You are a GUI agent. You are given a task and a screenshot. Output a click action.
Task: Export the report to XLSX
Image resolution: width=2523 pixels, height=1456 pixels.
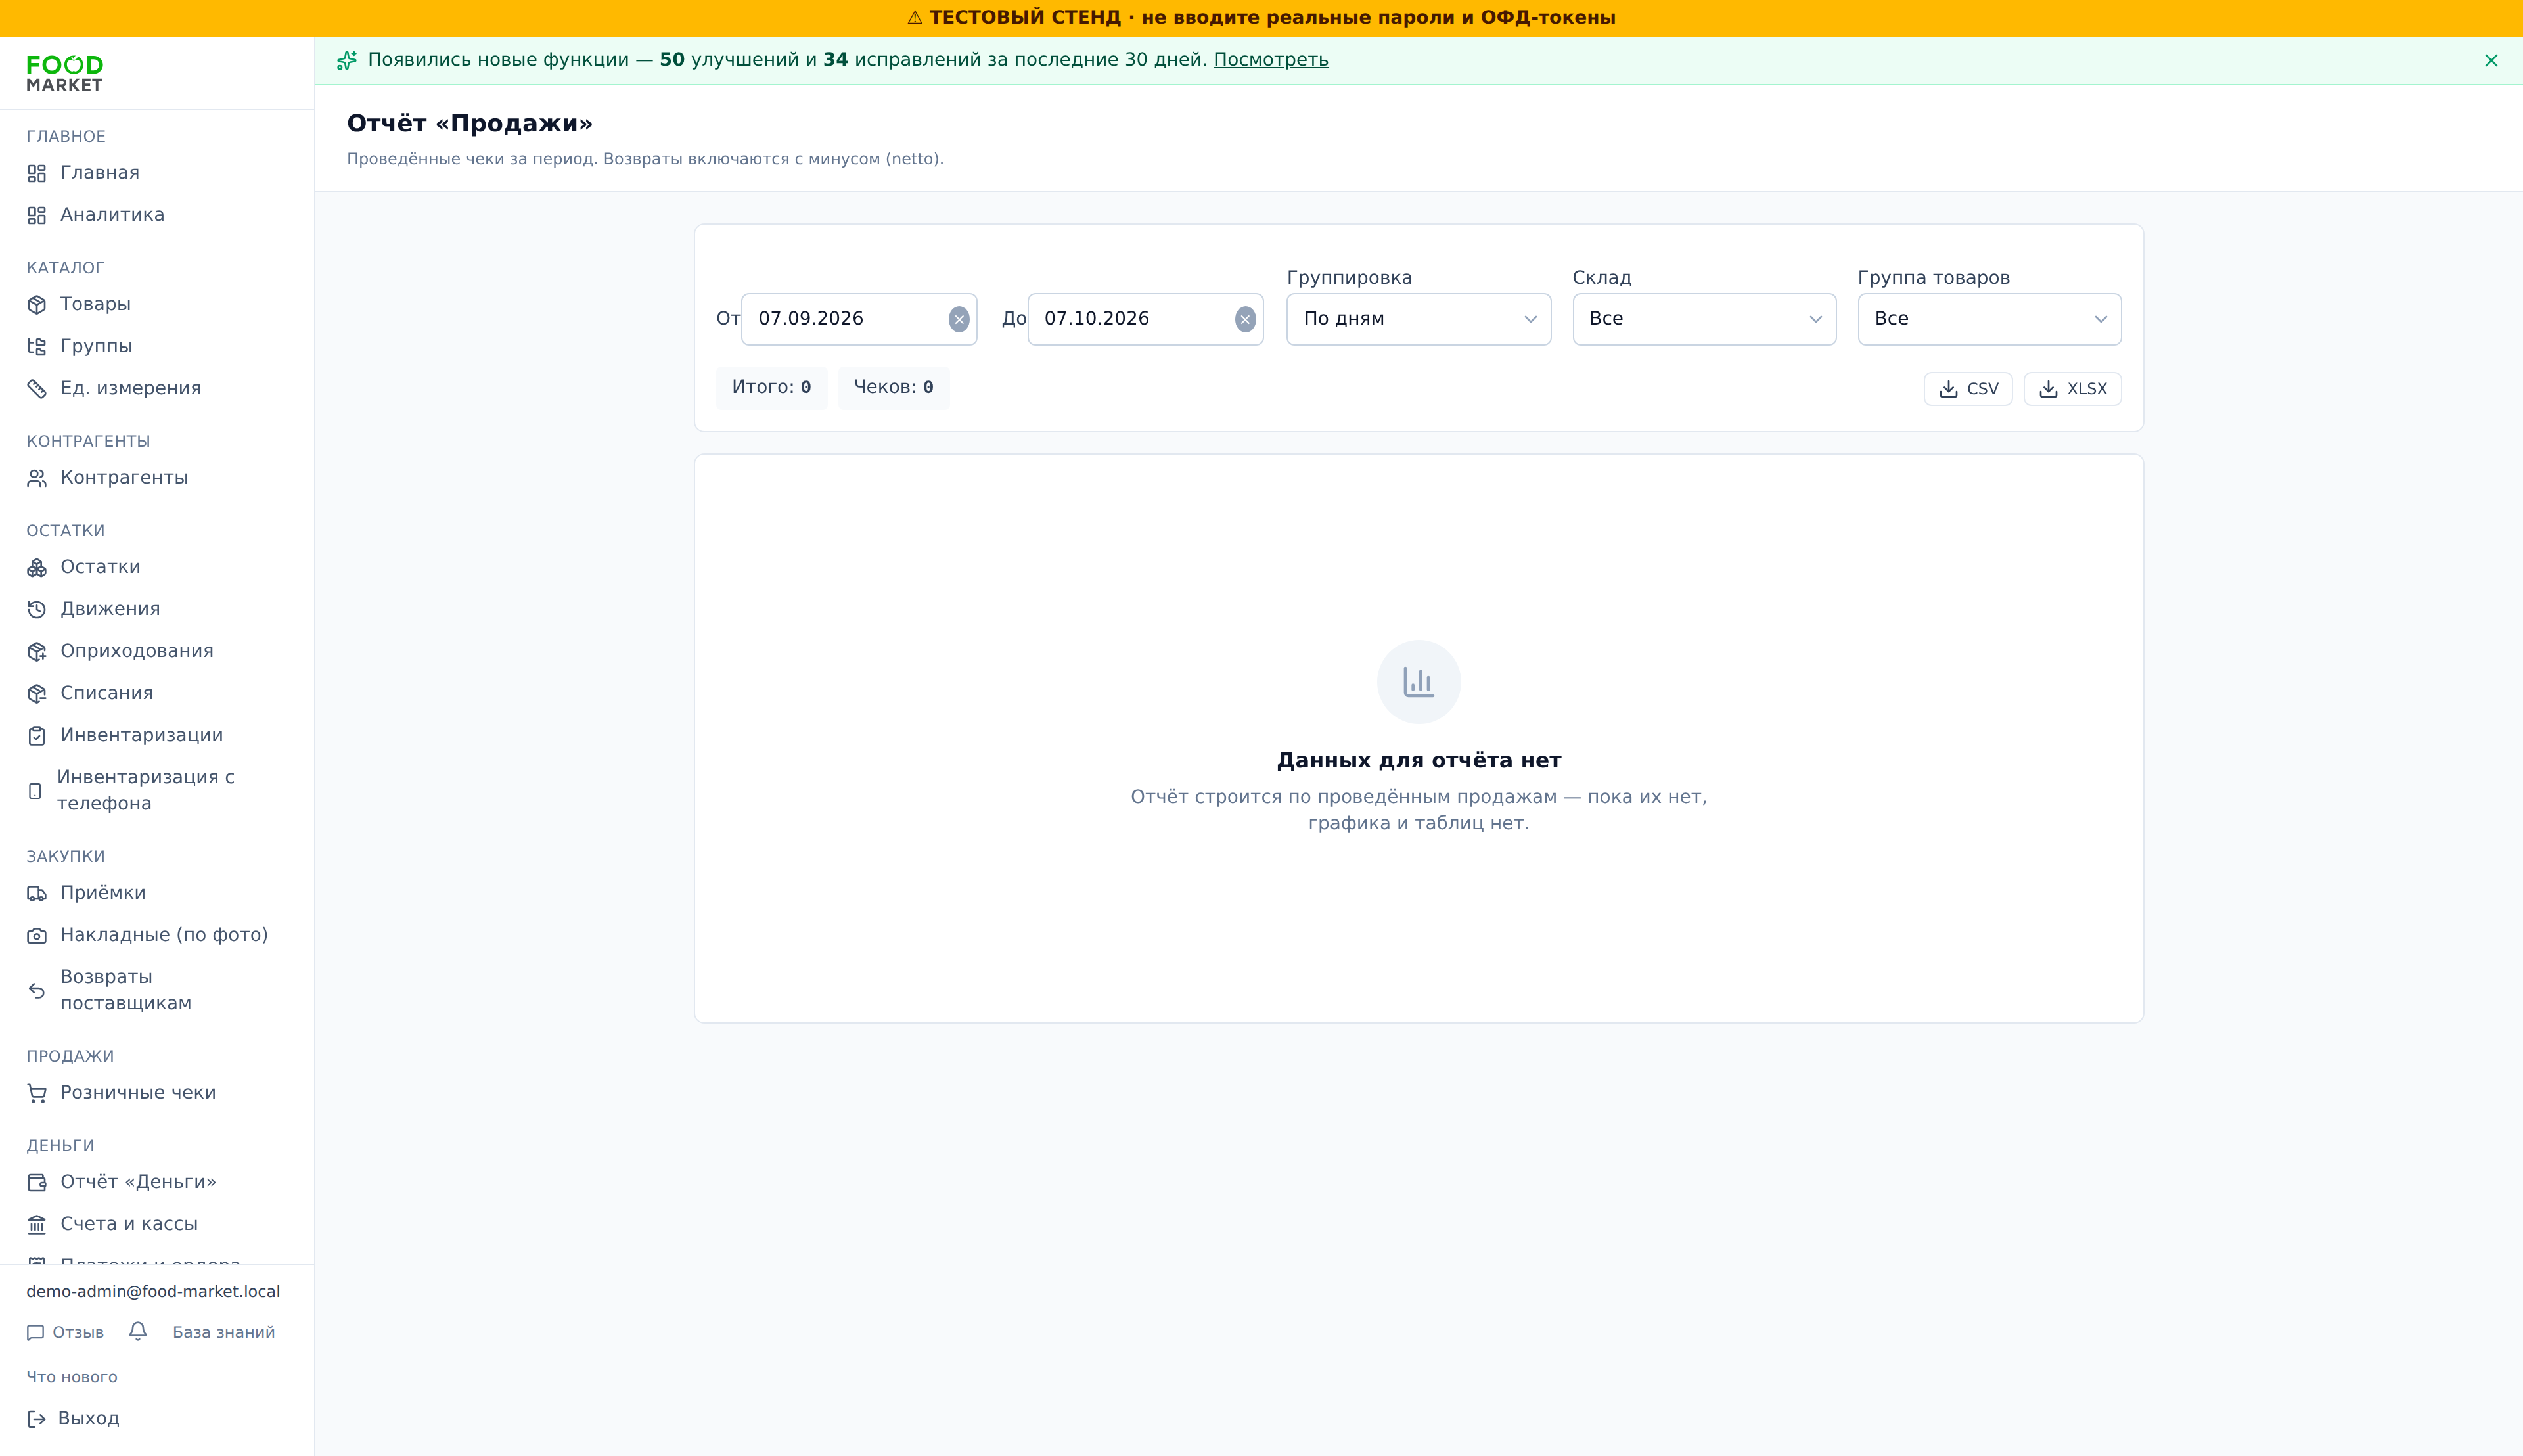coord(2072,389)
